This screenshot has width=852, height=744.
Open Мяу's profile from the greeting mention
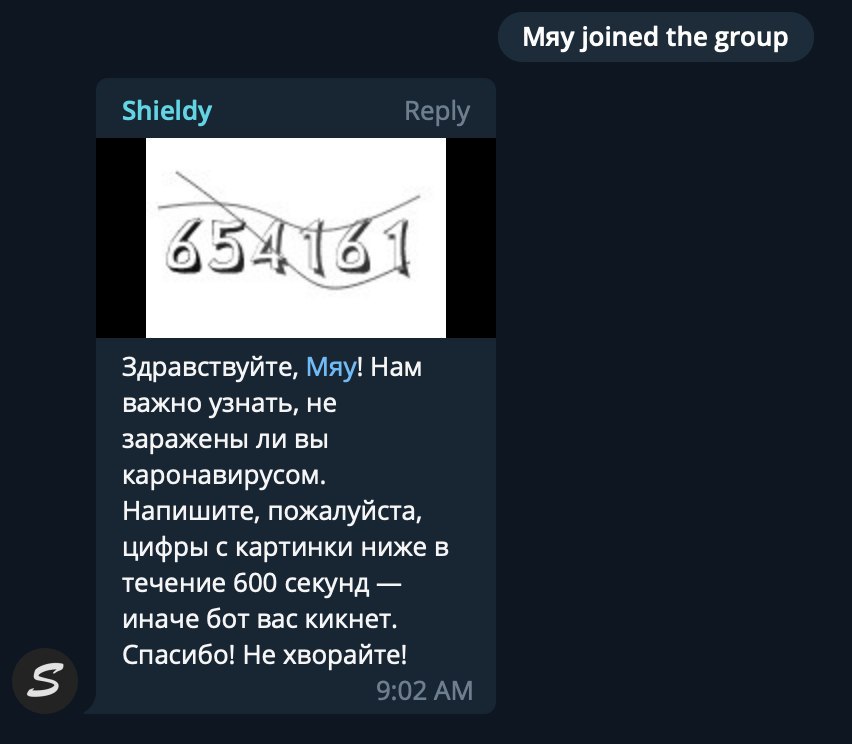coord(331,367)
